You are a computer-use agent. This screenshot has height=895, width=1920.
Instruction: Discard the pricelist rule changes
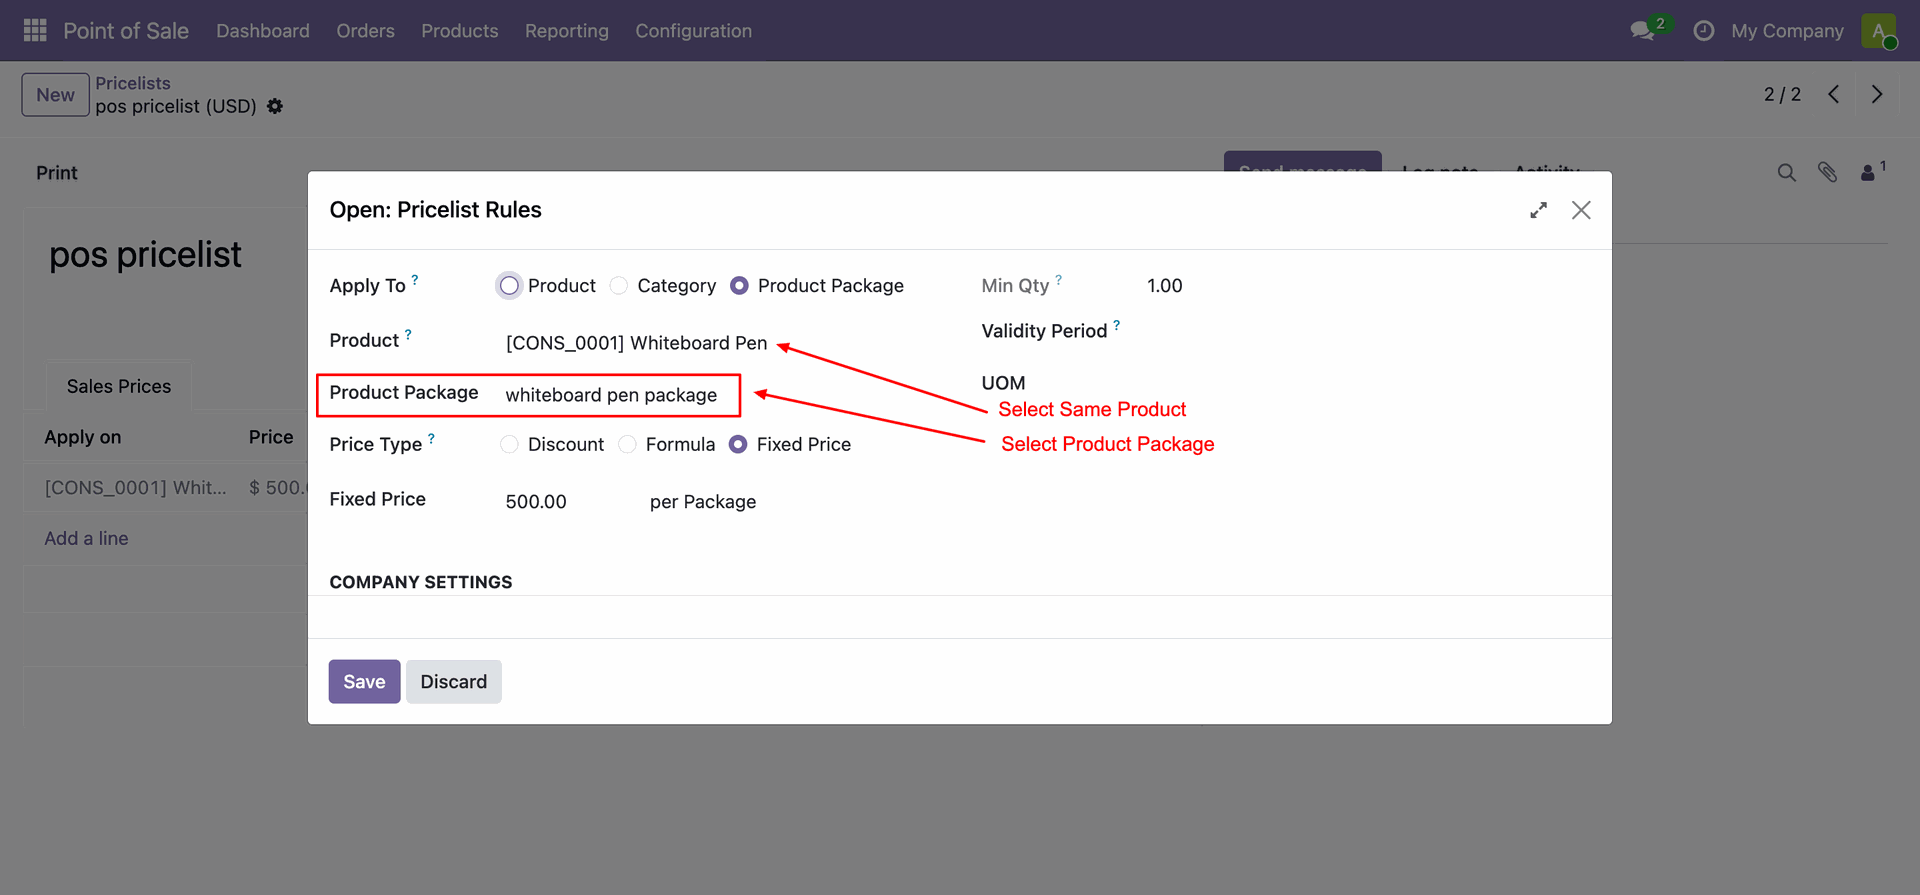[x=454, y=681]
